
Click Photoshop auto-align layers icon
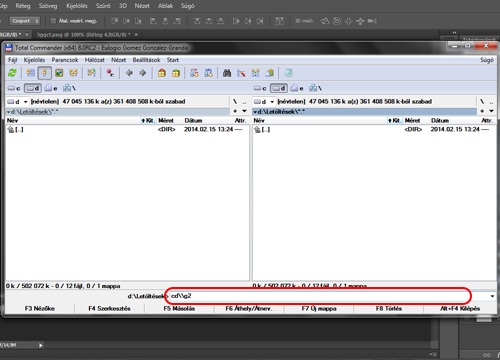point(279,21)
